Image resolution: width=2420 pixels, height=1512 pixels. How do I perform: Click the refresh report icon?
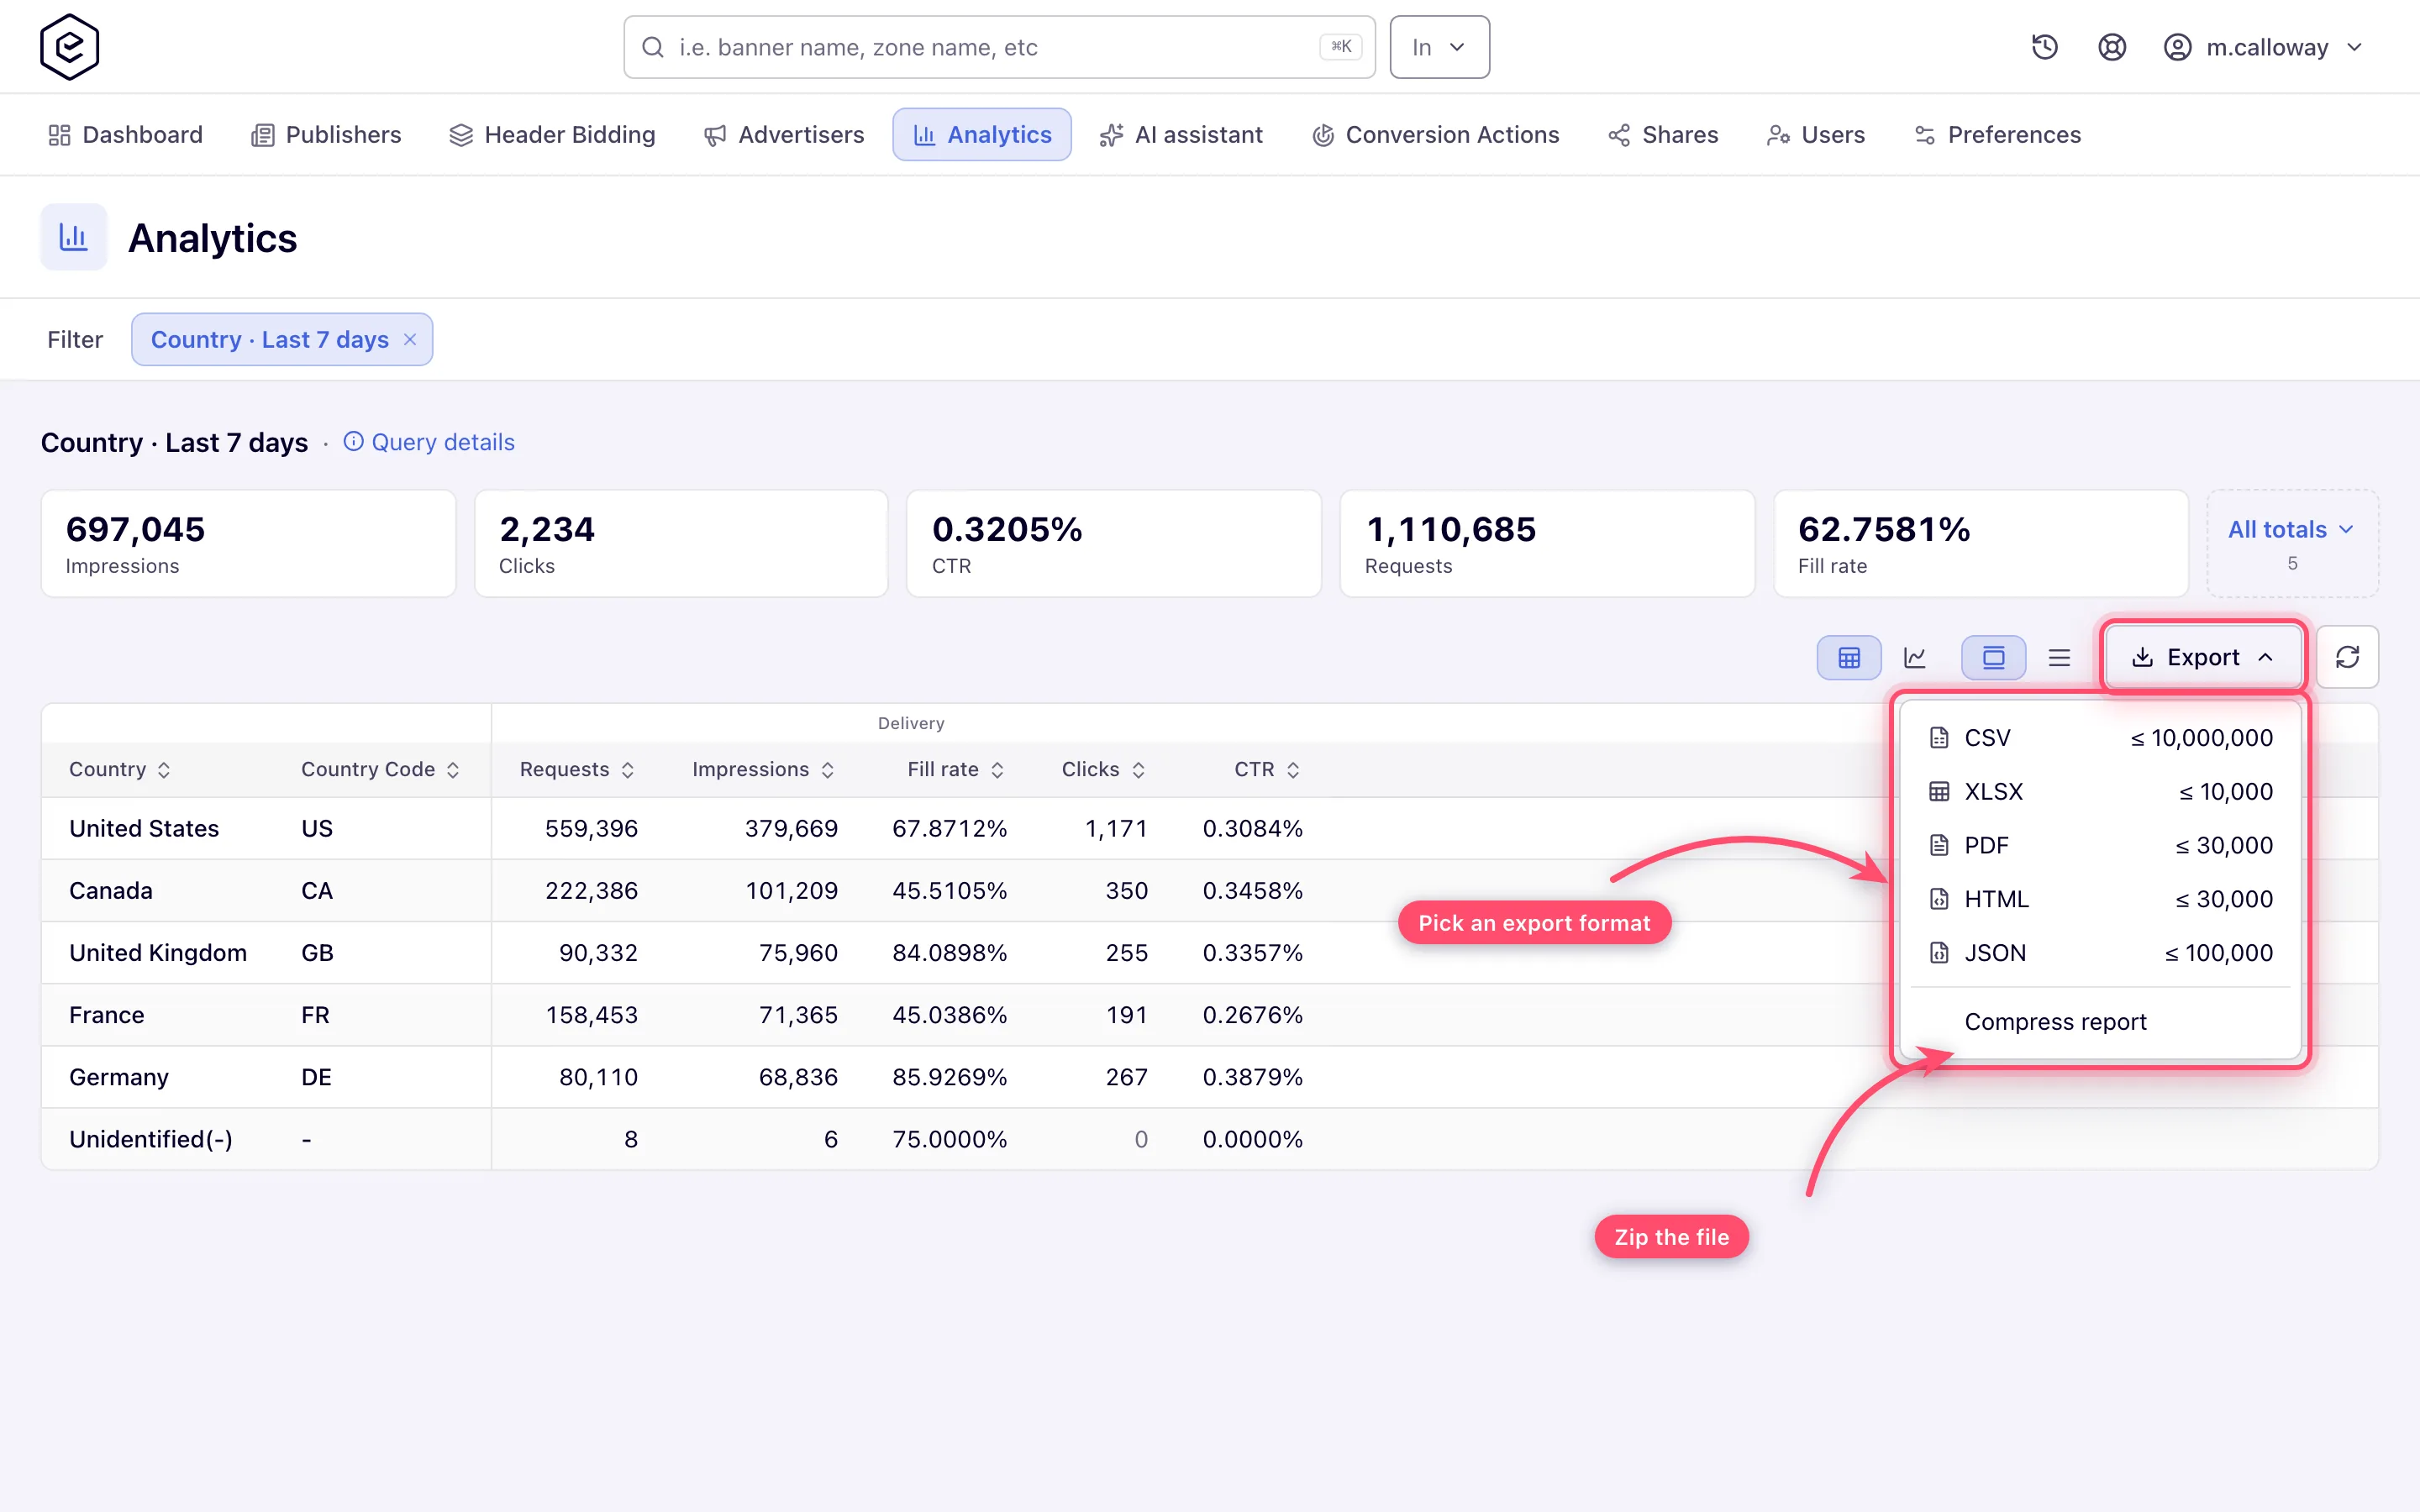click(x=2347, y=657)
